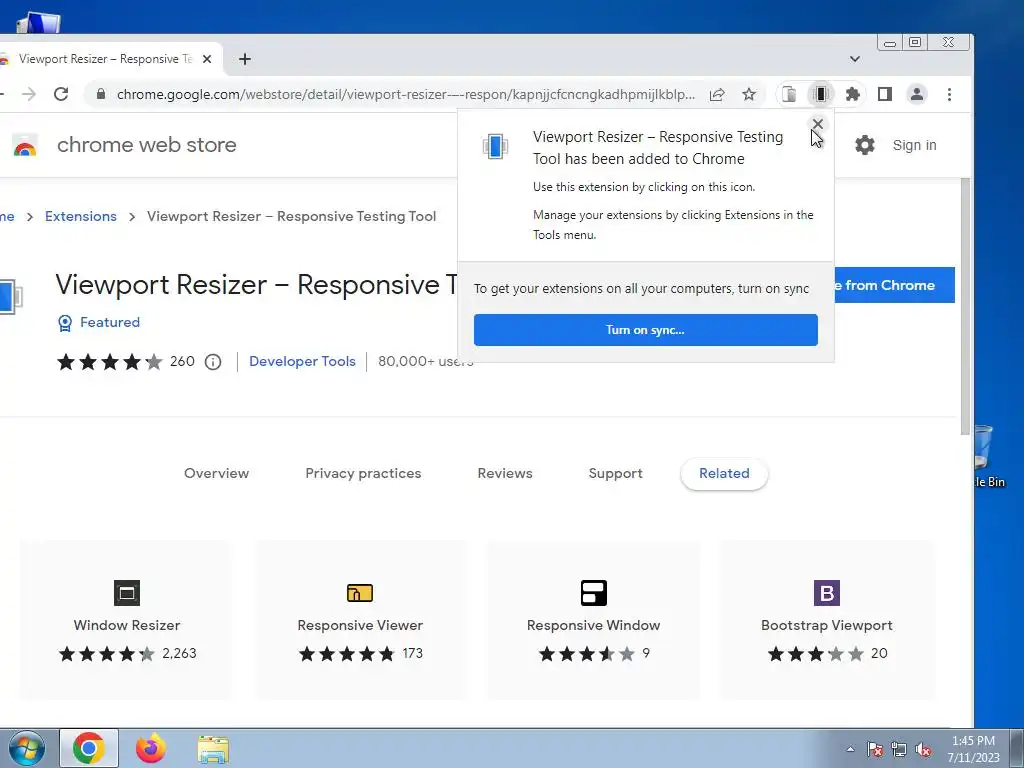Viewport: 1024px width, 768px height.
Task: Open Windows Explorer from the taskbar
Action: click(x=213, y=749)
